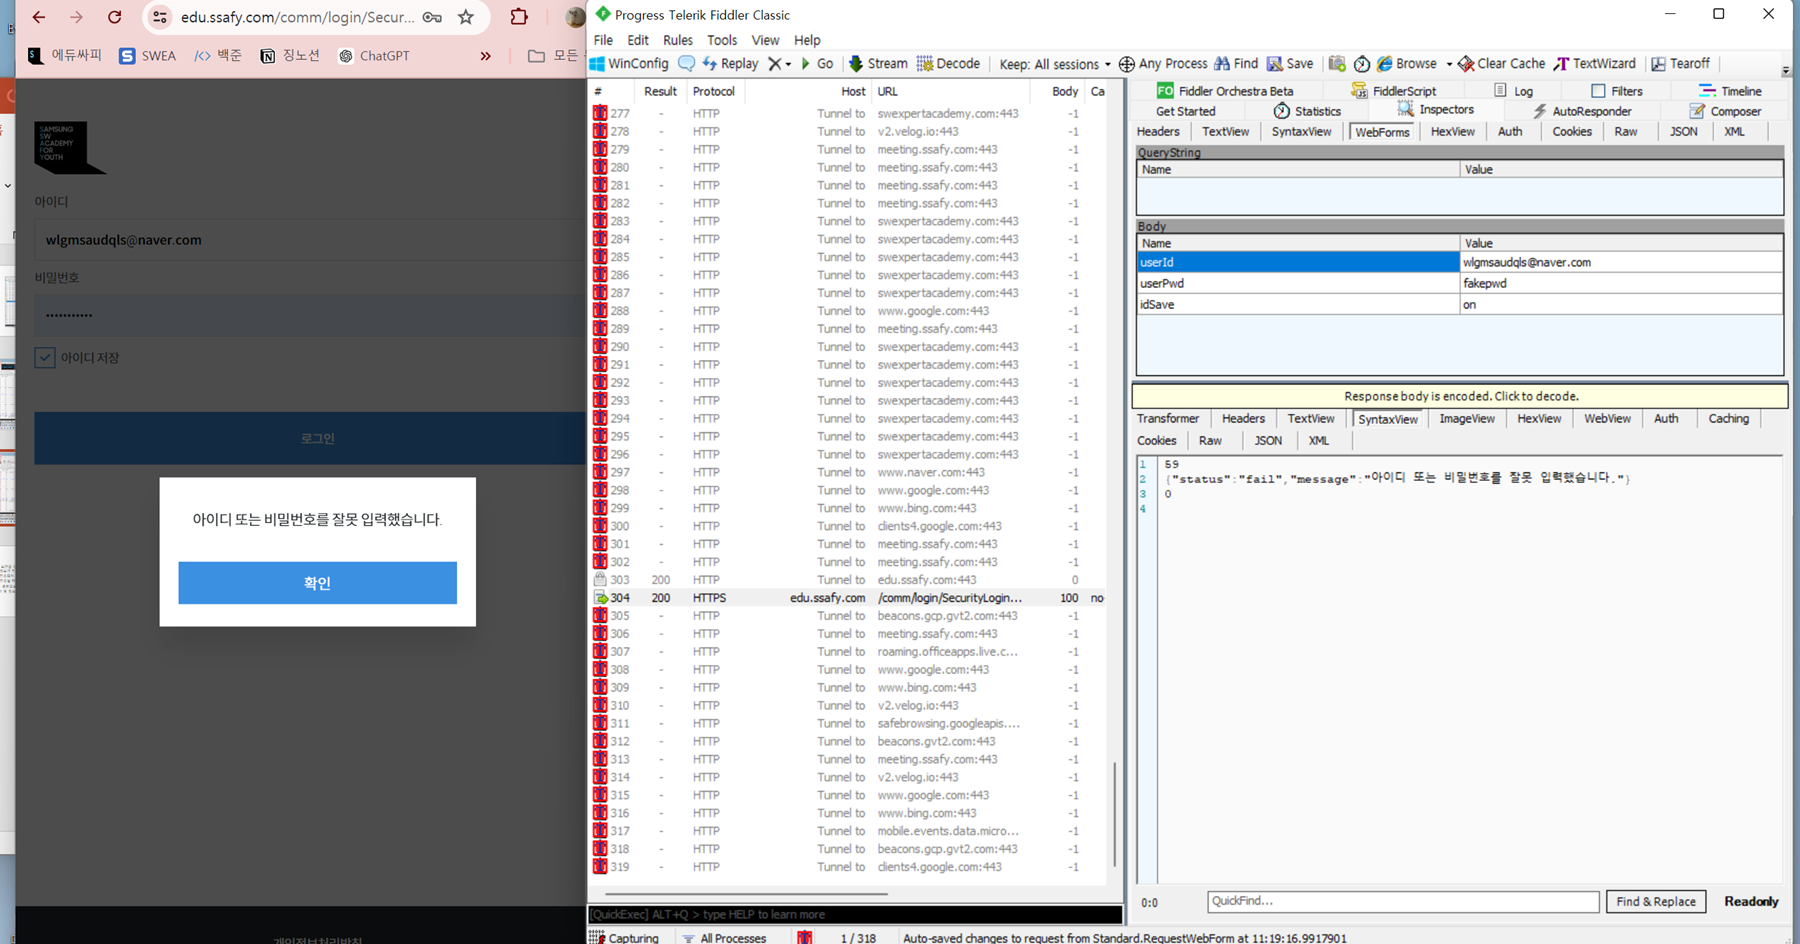Toggle the 아이디 저장 checkbox
1800x944 pixels.
point(45,358)
